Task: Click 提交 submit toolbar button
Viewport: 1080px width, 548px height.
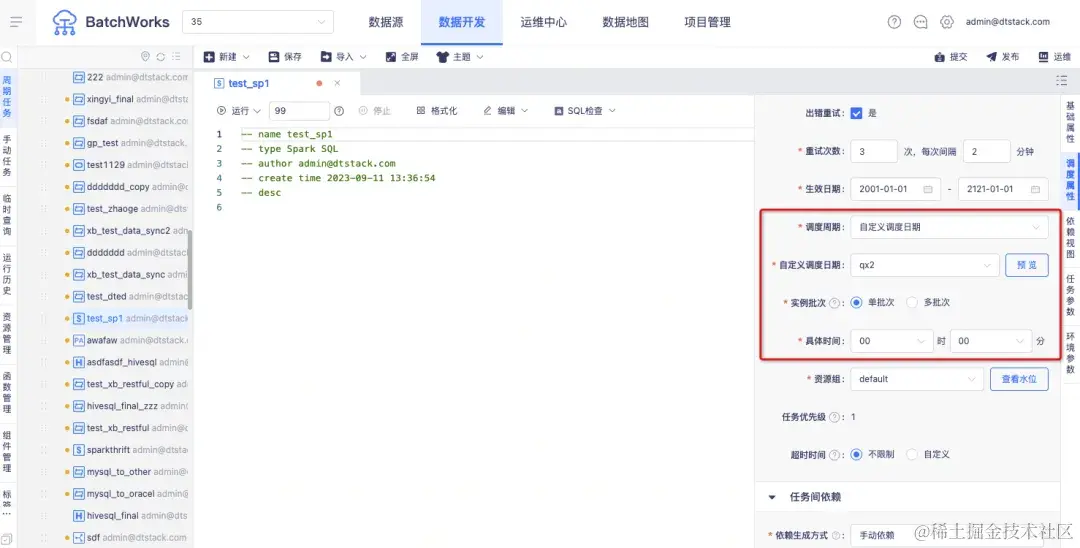Action: [x=951, y=57]
